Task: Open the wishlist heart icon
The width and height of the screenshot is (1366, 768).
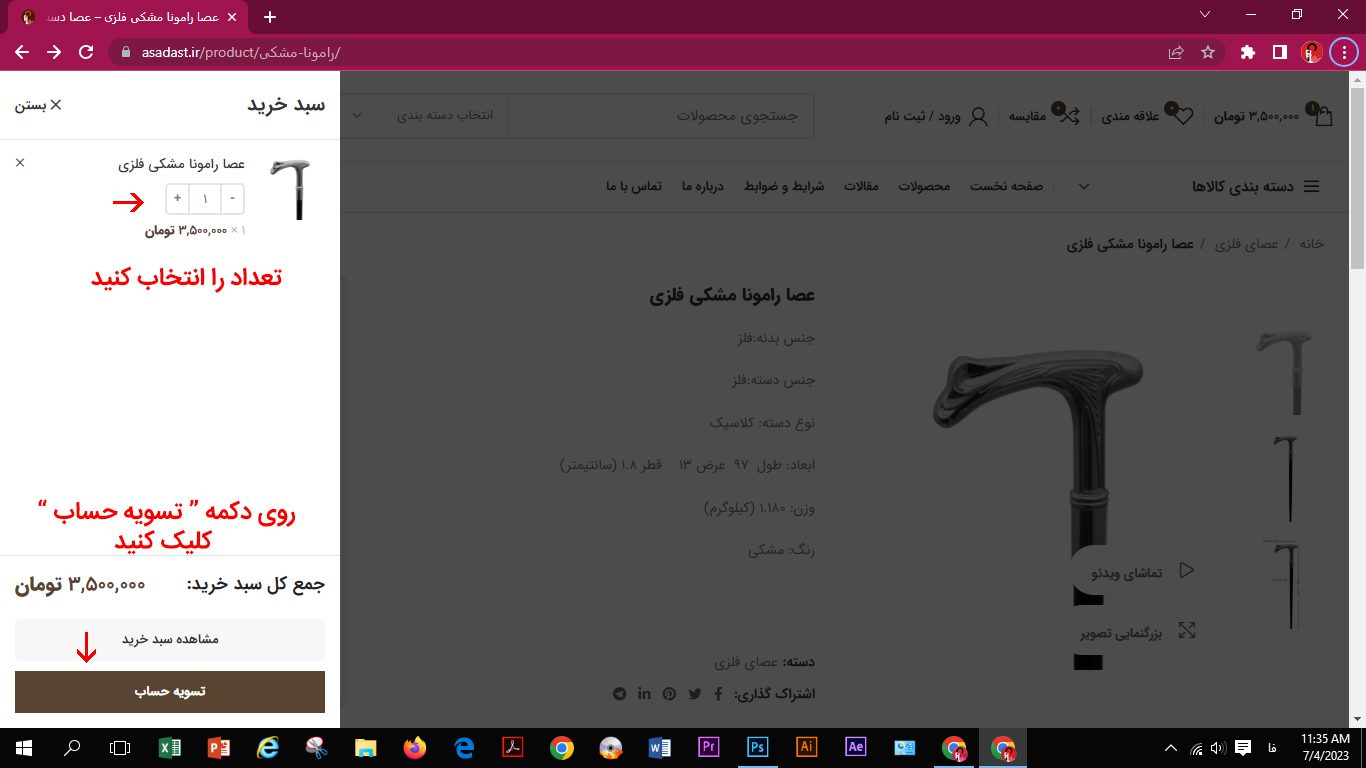Action: click(1183, 116)
